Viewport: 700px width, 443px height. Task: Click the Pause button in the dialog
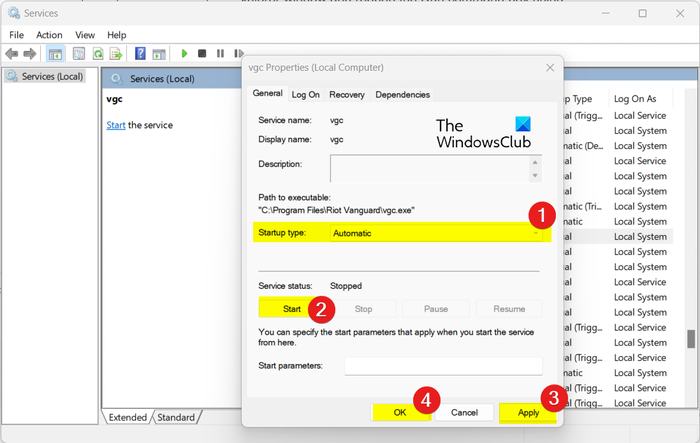(436, 309)
